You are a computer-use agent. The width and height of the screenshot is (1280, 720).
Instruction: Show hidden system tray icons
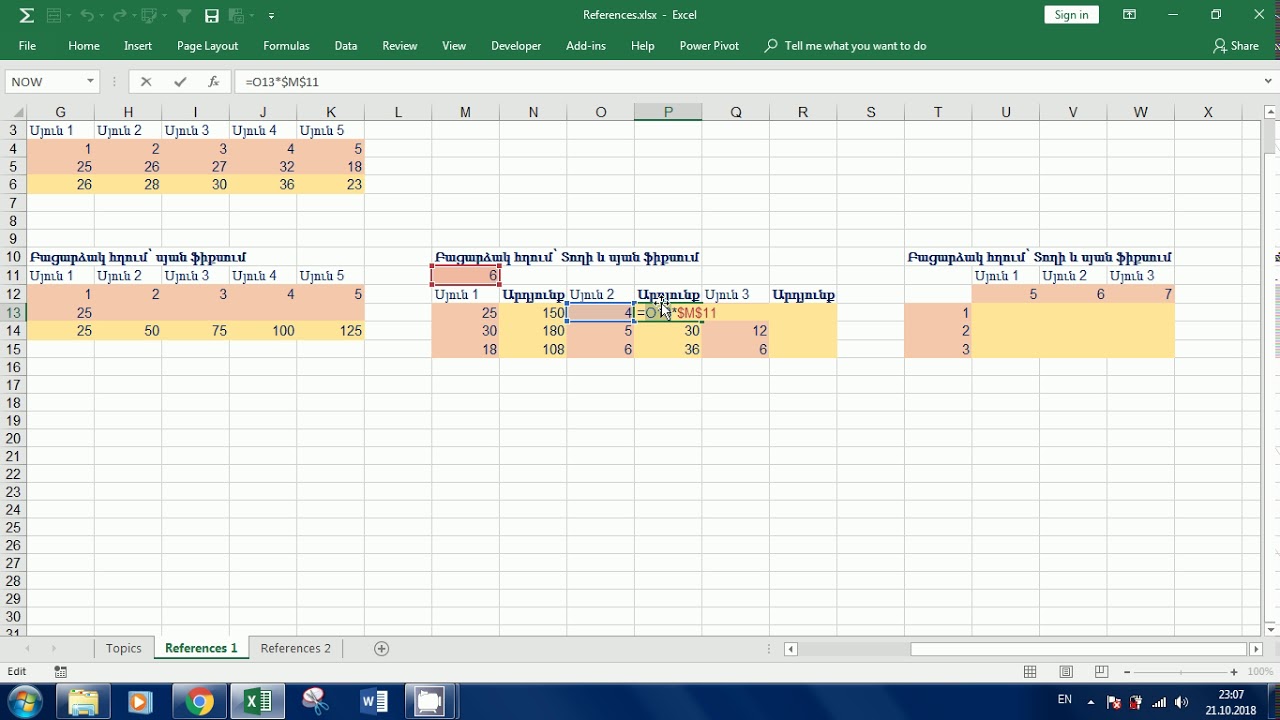pos(1091,702)
